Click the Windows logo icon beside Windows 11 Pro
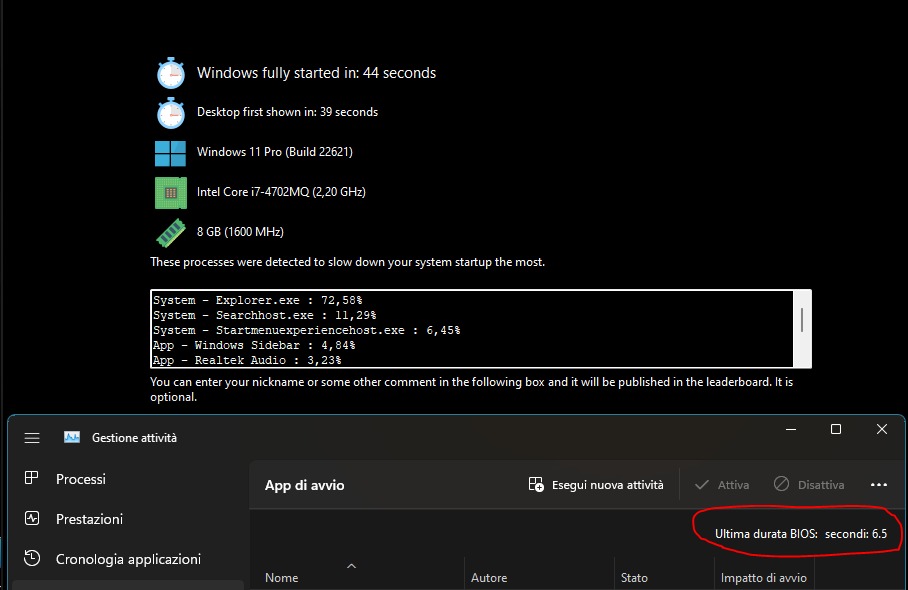The image size is (908, 590). tap(170, 153)
